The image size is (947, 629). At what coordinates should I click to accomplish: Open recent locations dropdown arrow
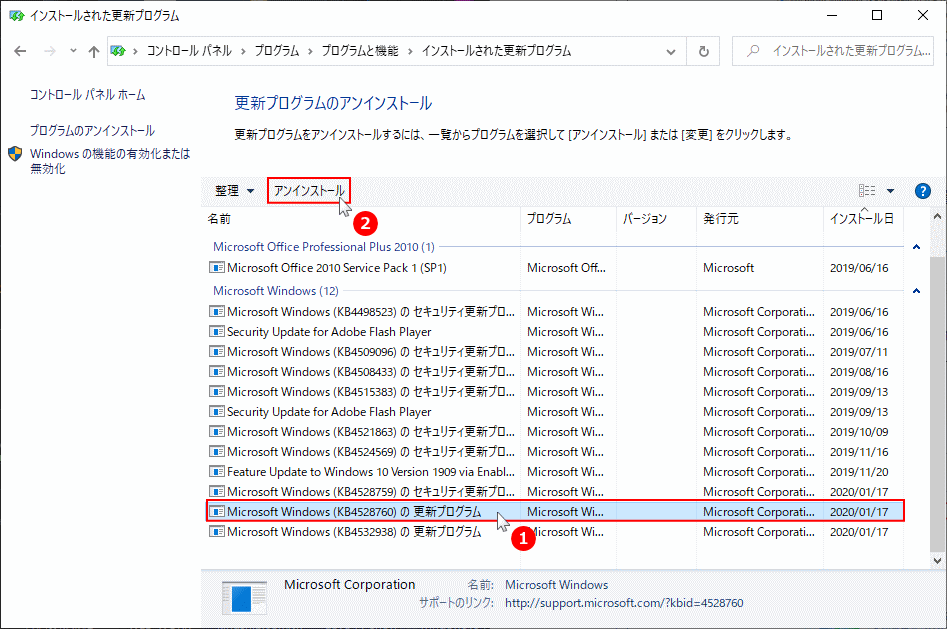[73, 51]
